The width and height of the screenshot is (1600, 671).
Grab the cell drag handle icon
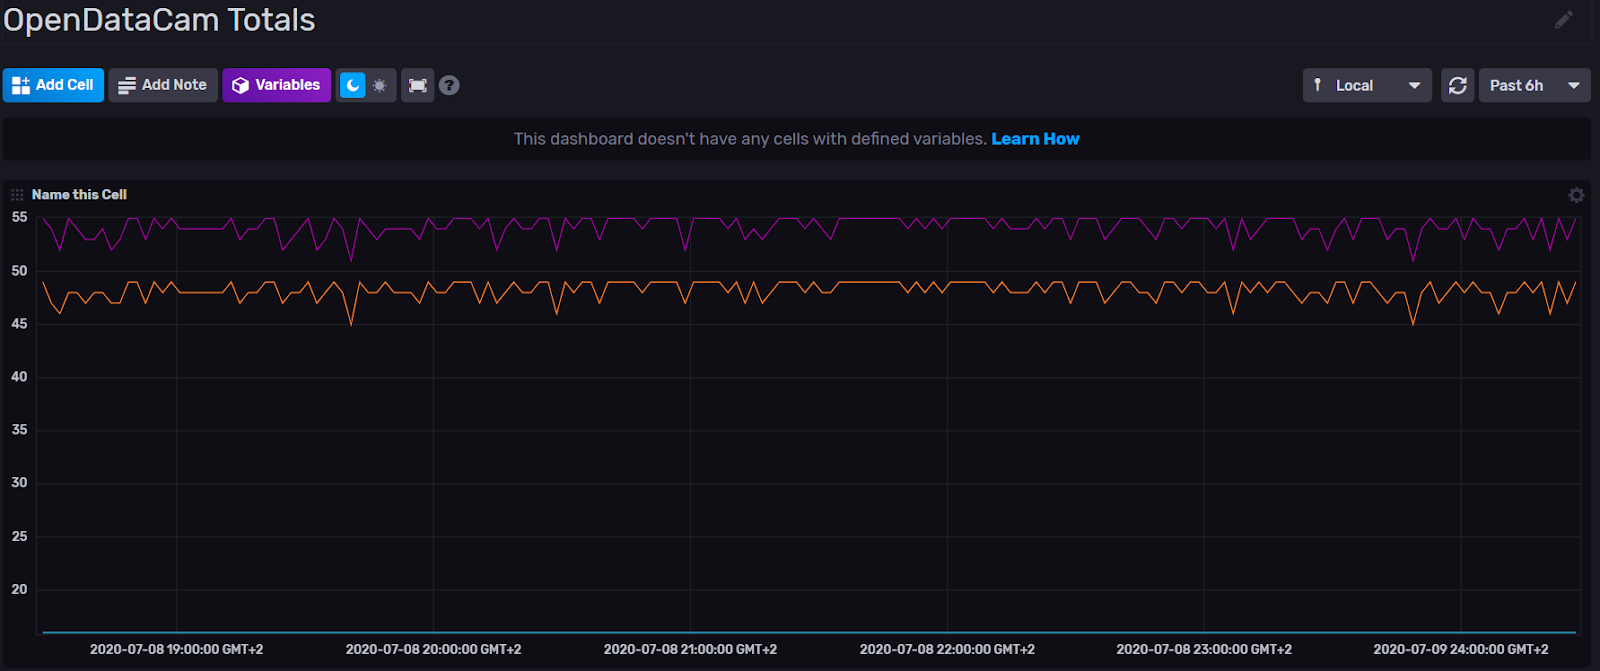17,195
